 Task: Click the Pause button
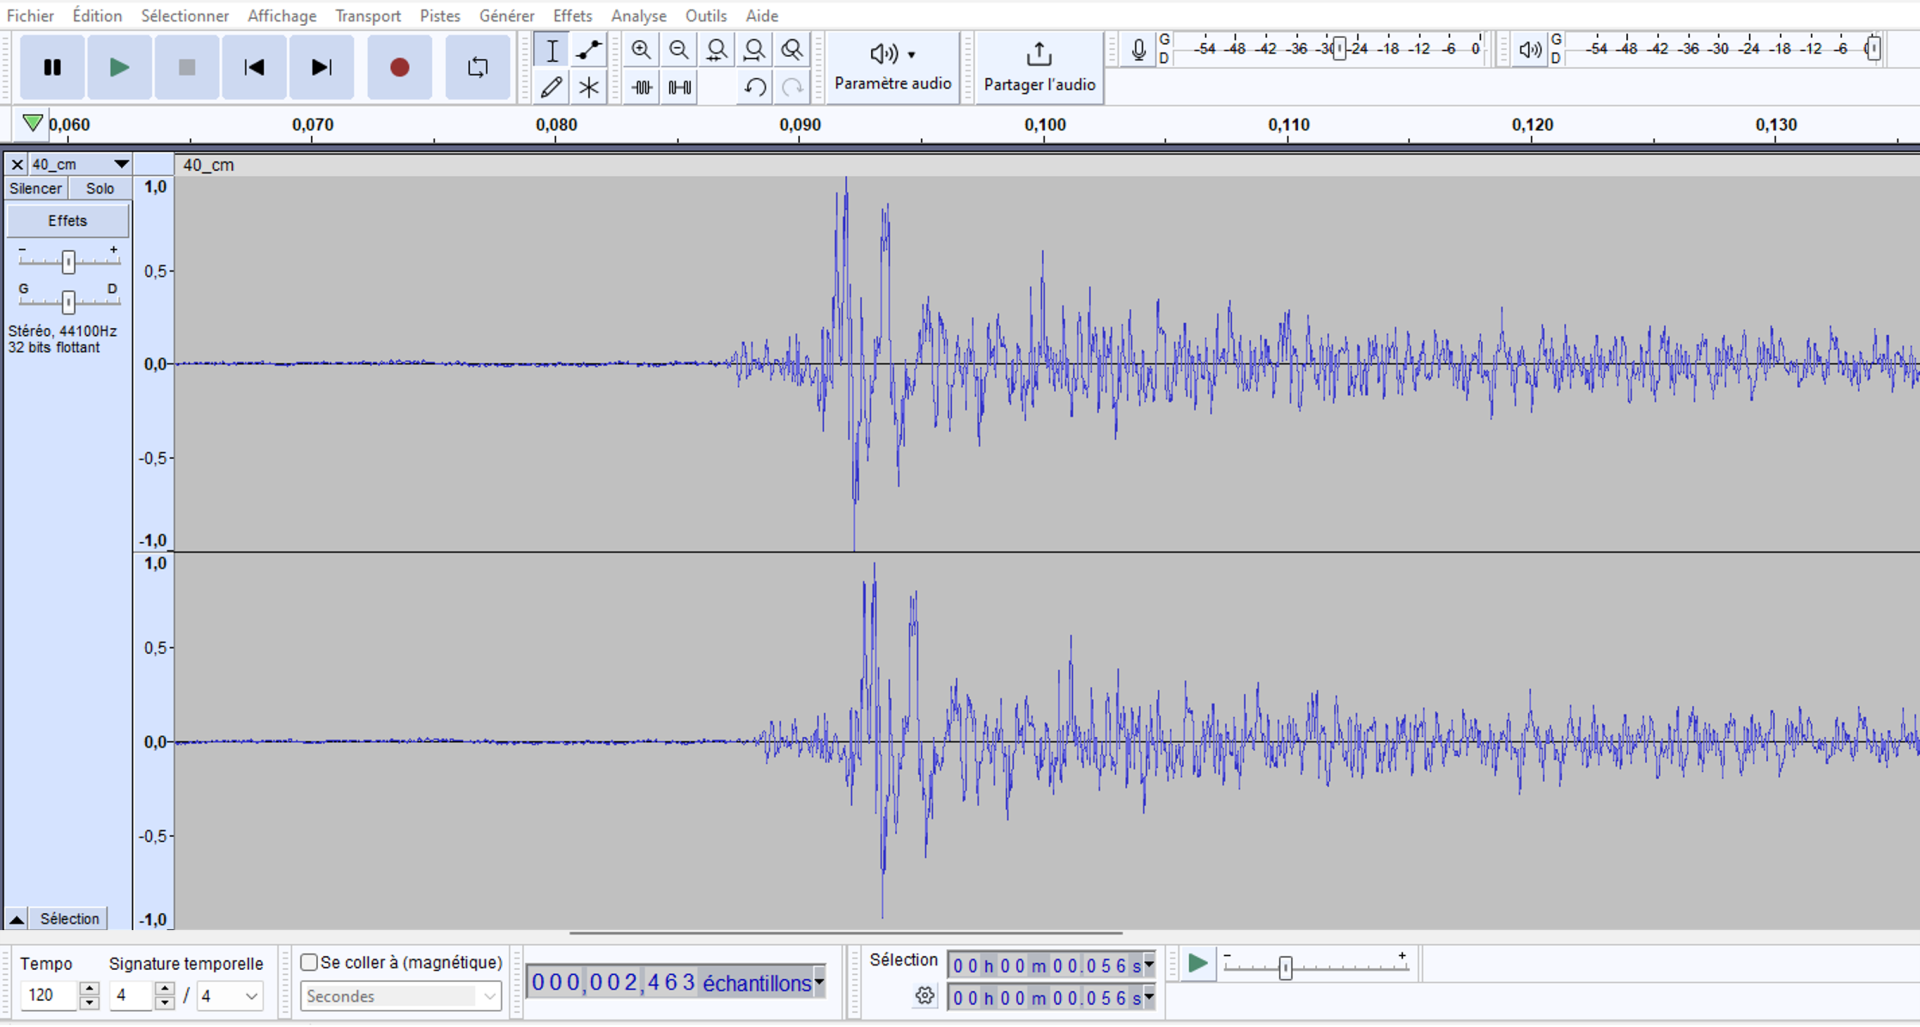pos(52,68)
